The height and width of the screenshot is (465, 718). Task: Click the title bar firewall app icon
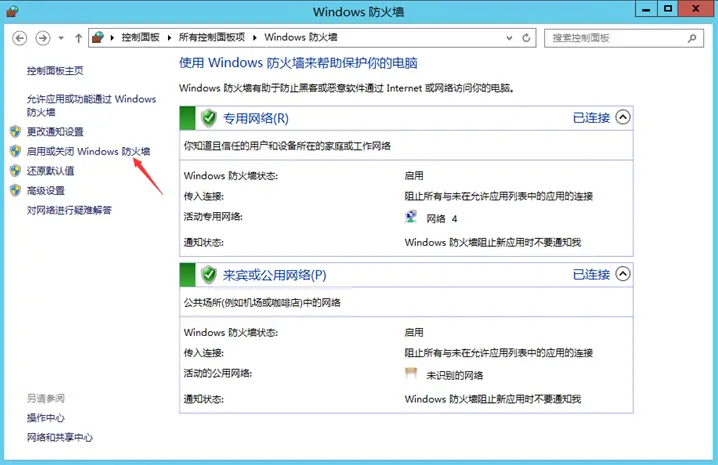(x=12, y=11)
